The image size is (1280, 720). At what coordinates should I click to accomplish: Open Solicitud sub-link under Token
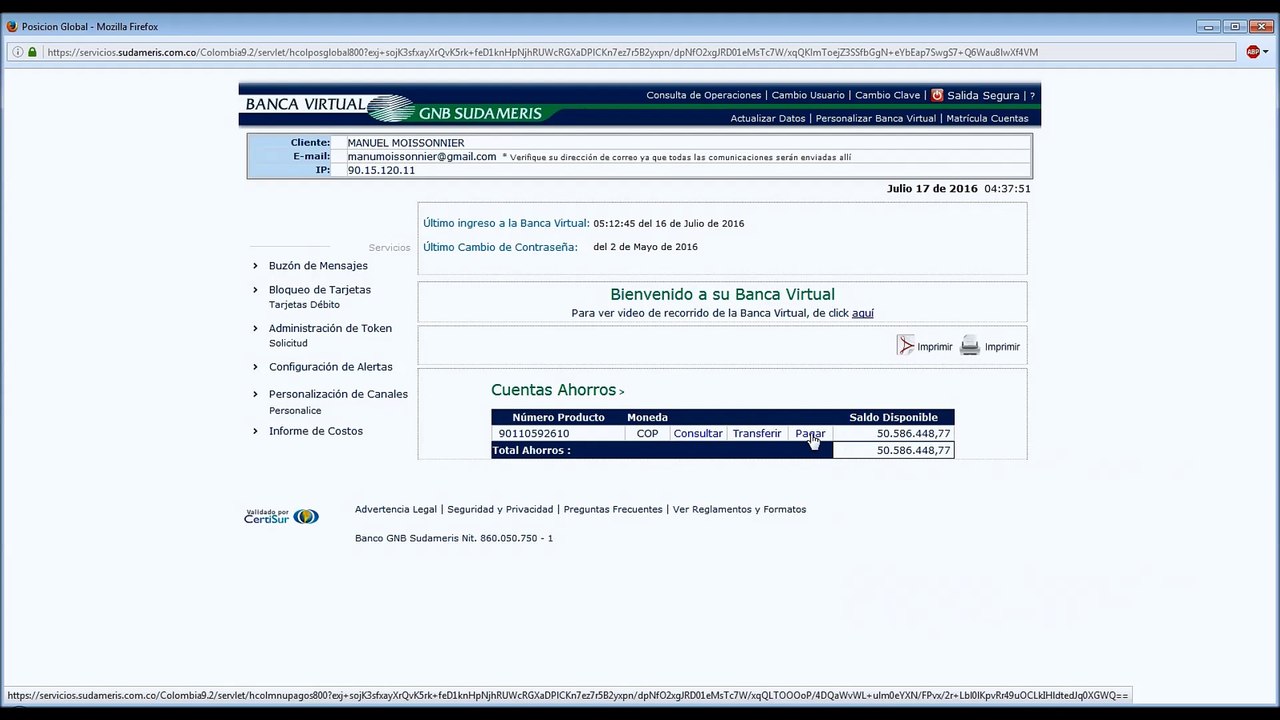[288, 343]
